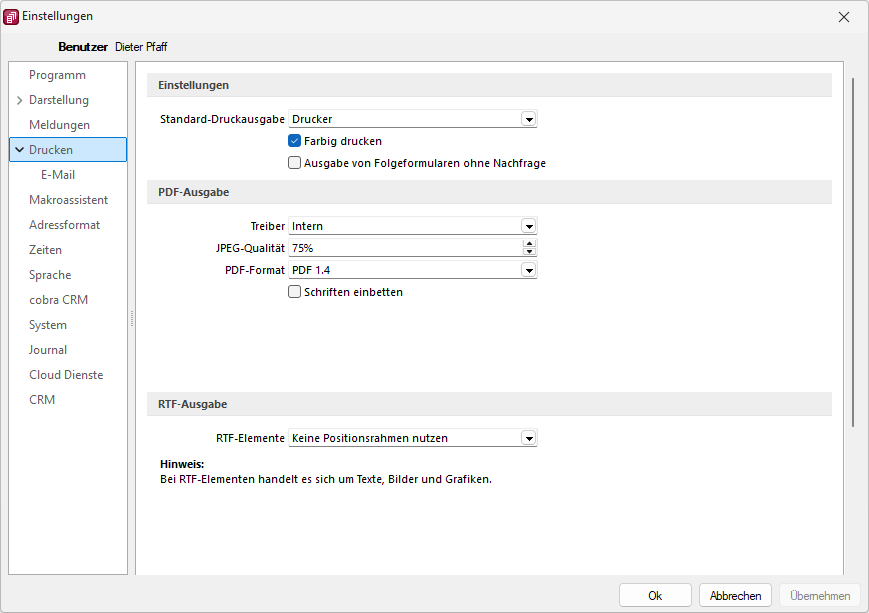
Task: Decrease JPEG-Qualität with the down spinner arrow
Action: pyautogui.click(x=529, y=252)
